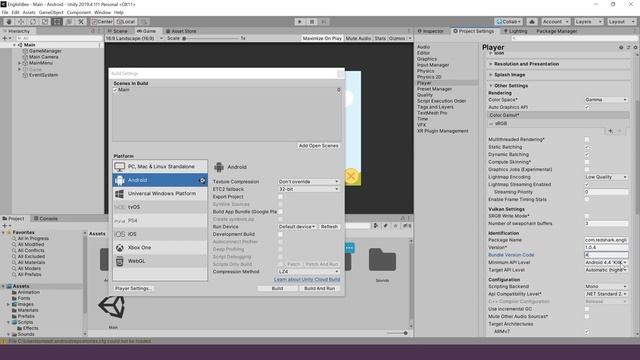Open Learn about Unity Cloud Build link
This screenshot has width=640, height=360.
point(307,280)
